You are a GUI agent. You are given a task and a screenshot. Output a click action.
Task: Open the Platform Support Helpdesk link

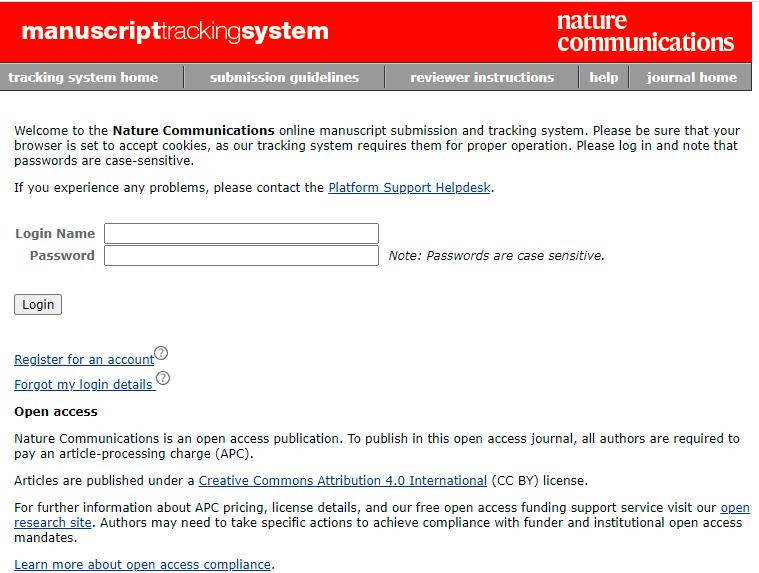(x=410, y=187)
